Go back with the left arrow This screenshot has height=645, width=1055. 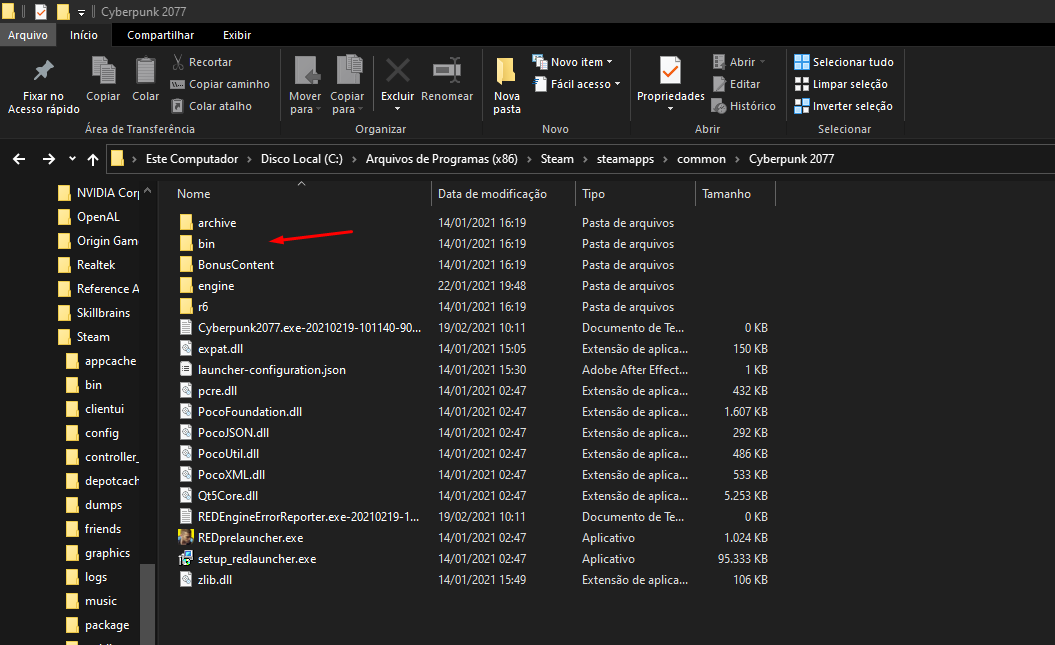pos(19,159)
